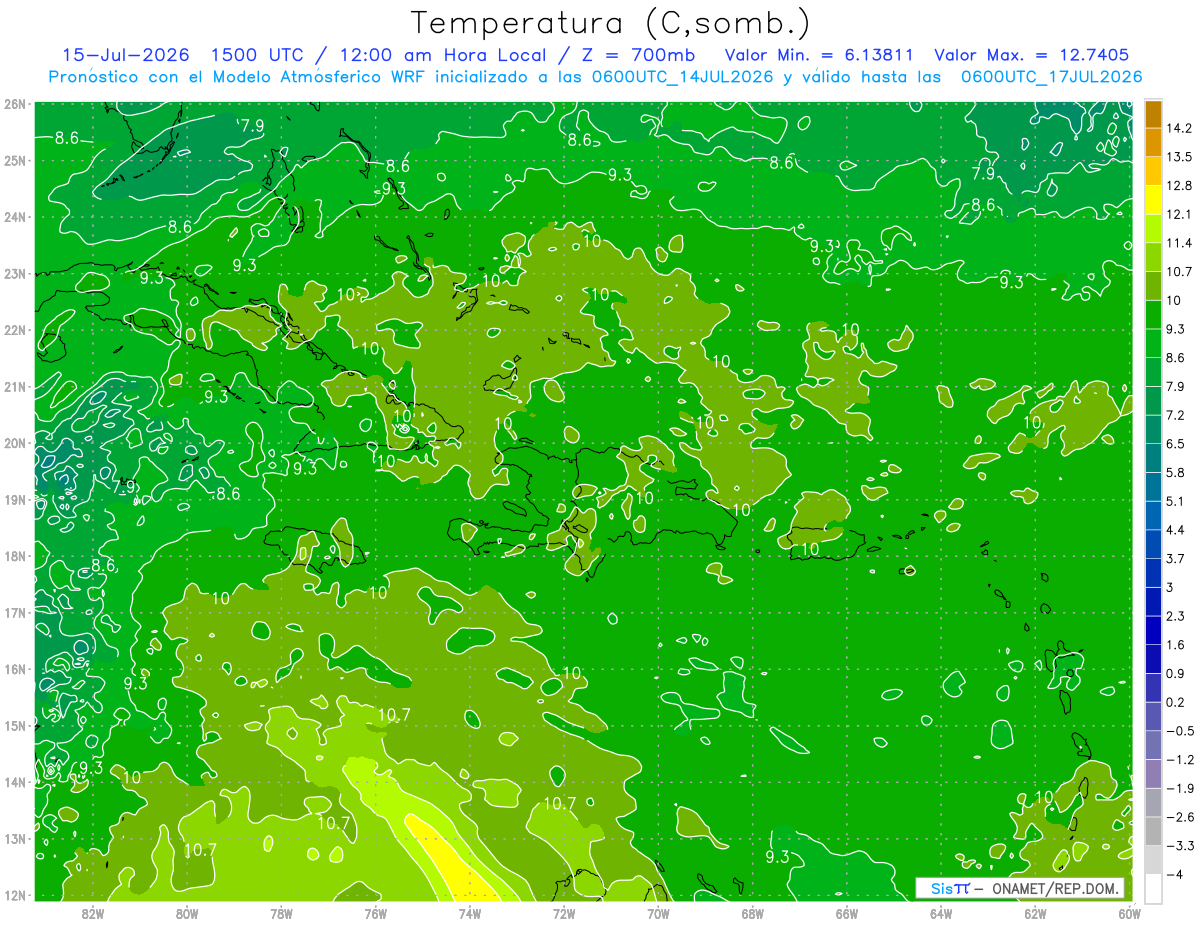The image size is (1200, 927).
Task: Pick the lime swatch between 11.4 and 12.1
Action: point(1153,228)
